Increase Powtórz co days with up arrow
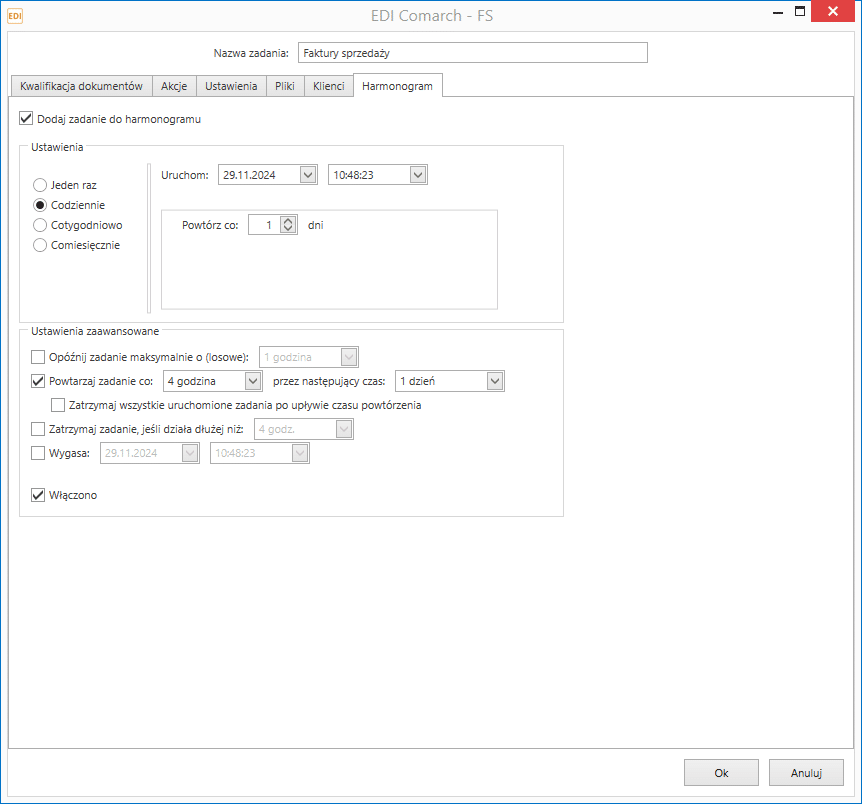This screenshot has height=804, width=862. (x=288, y=221)
